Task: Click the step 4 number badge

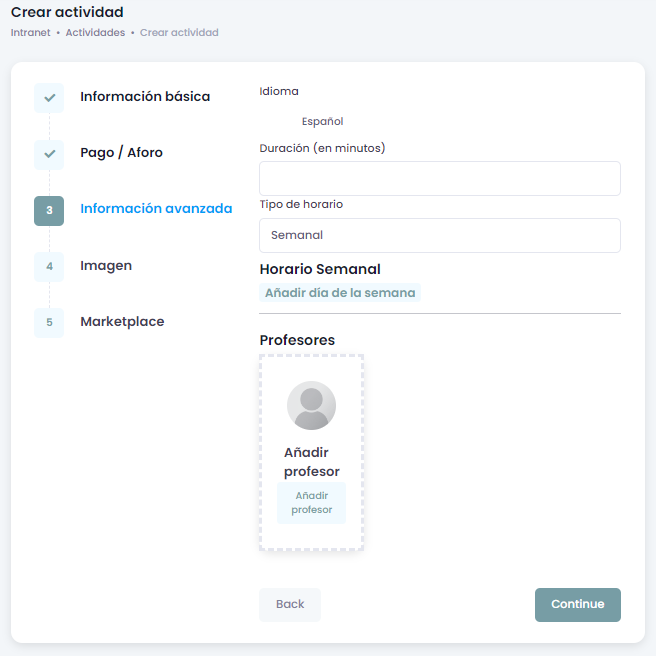Action: click(49, 266)
